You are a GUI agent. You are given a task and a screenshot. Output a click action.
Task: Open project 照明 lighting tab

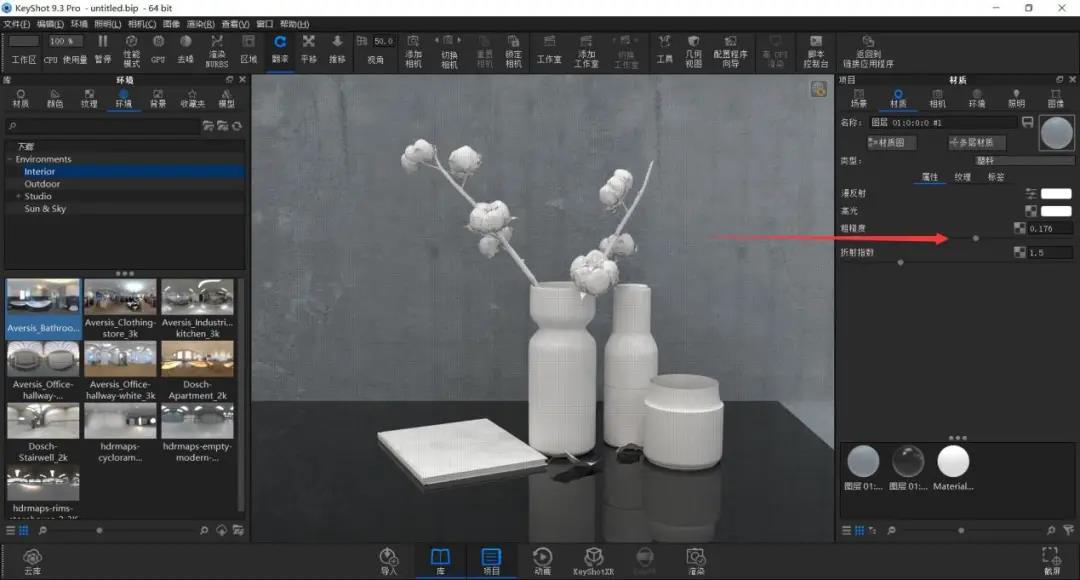pyautogui.click(x=1016, y=99)
